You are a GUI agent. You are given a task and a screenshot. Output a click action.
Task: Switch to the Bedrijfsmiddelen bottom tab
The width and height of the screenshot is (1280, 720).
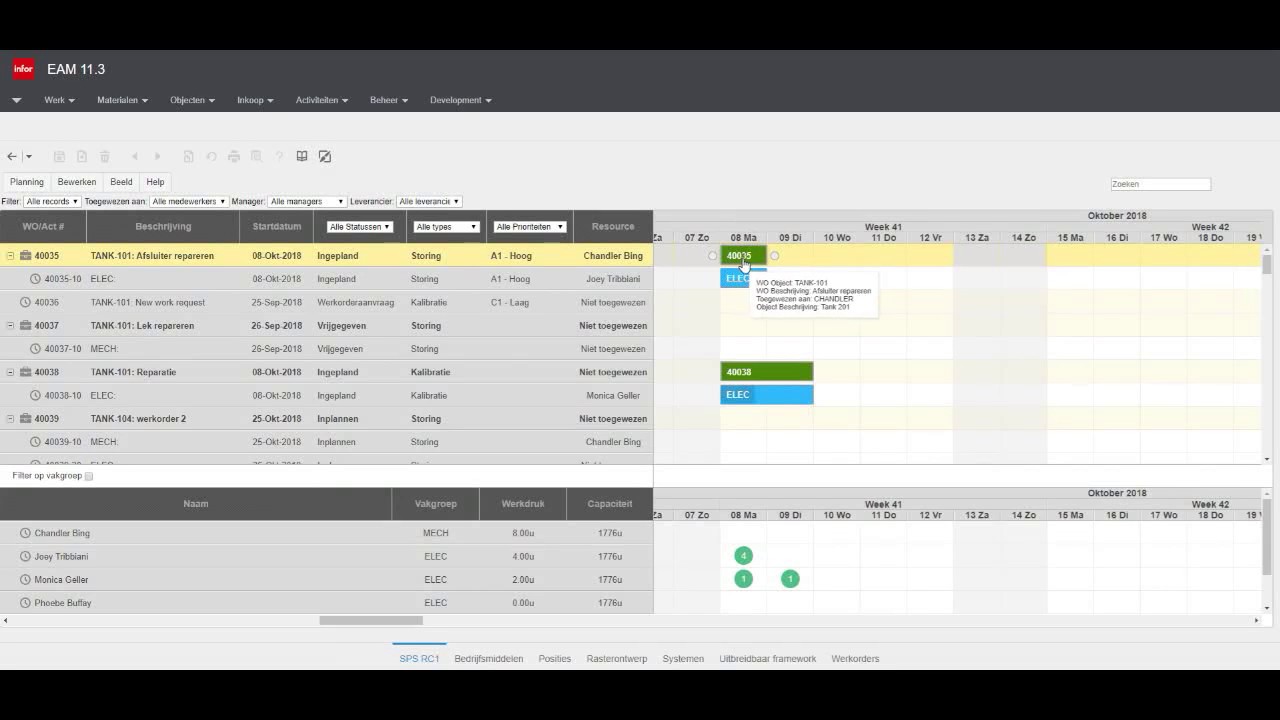(x=489, y=659)
